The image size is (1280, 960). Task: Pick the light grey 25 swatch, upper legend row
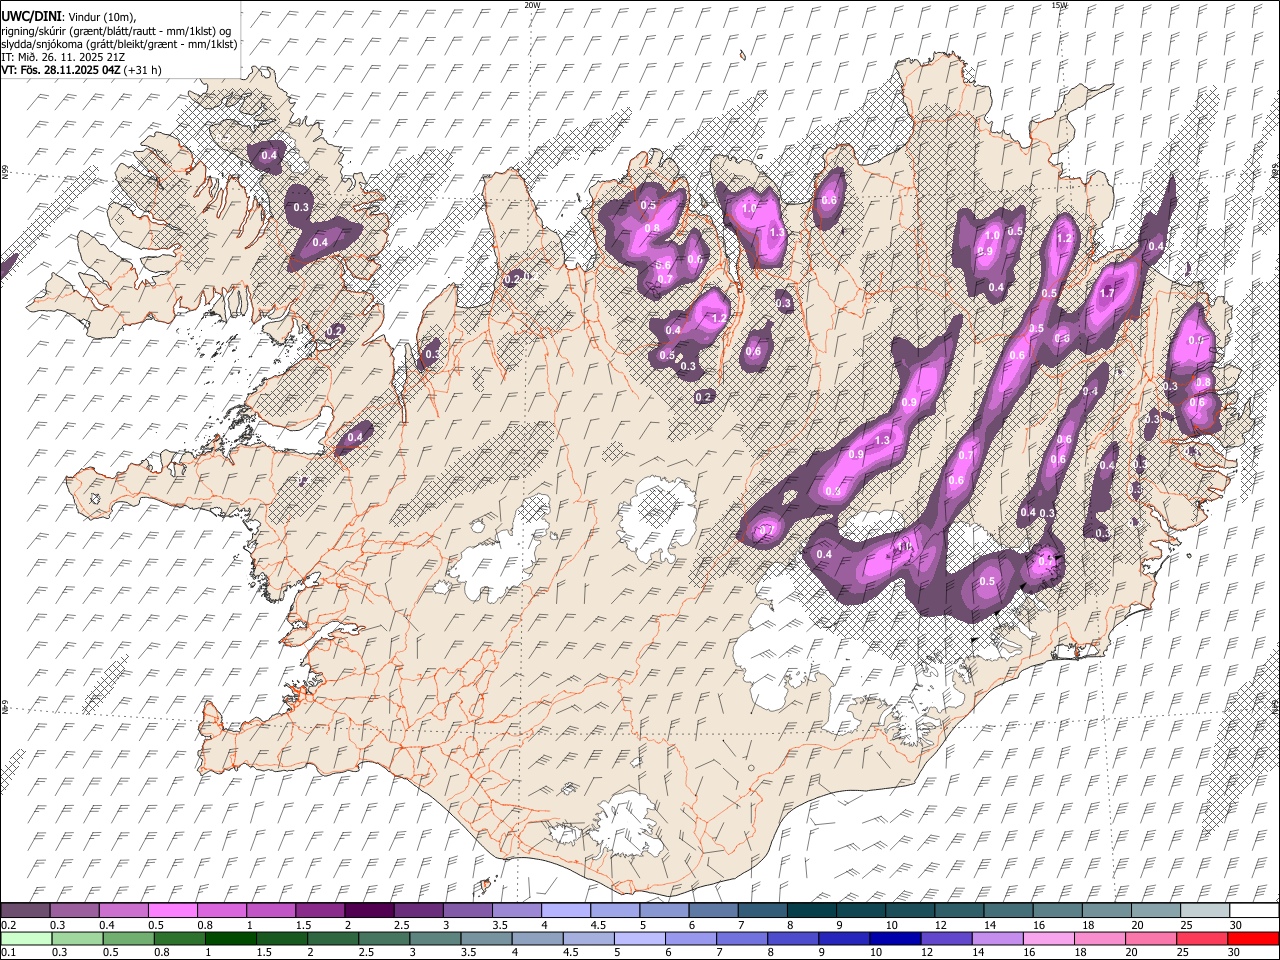click(1206, 910)
